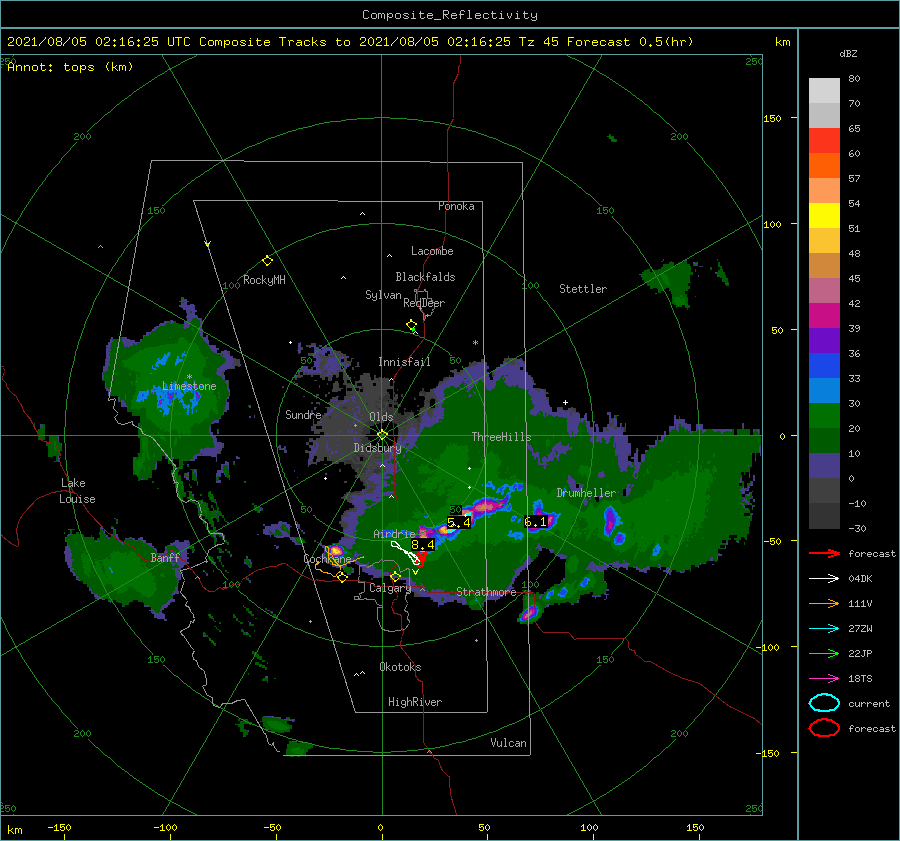Click the Ponoka city label
This screenshot has width=900, height=841.
(x=456, y=206)
